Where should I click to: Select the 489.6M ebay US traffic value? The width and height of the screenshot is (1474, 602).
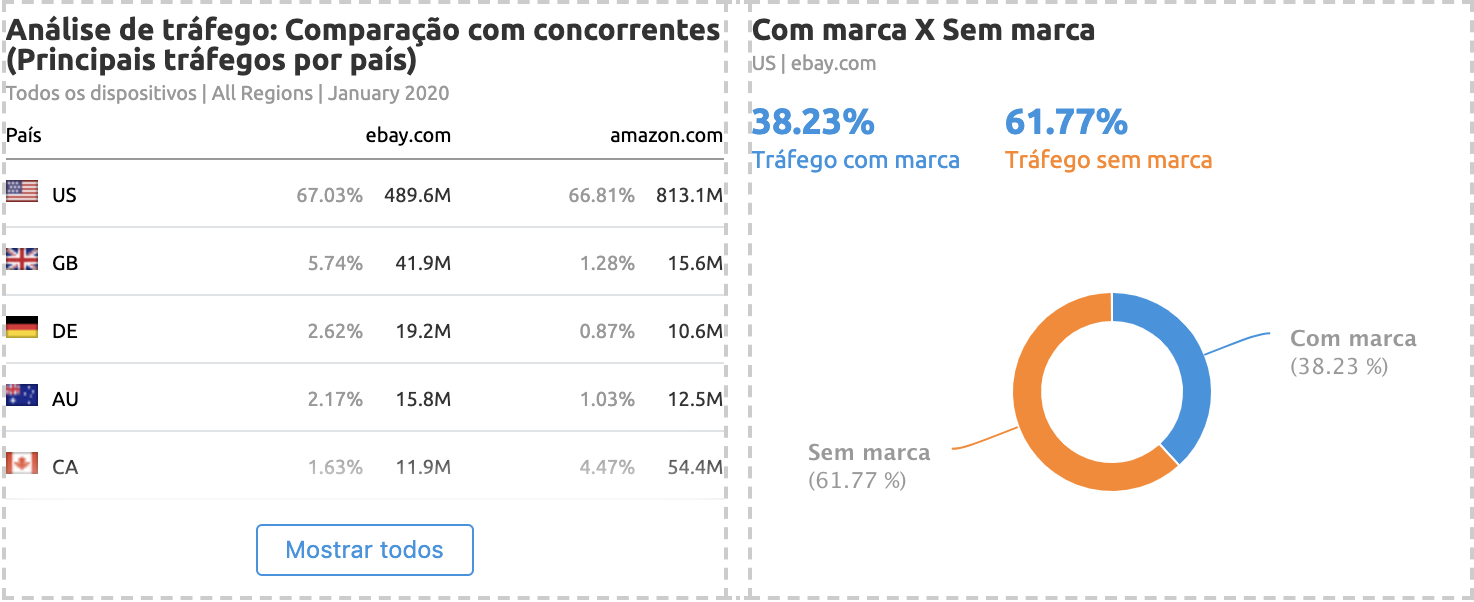click(417, 195)
